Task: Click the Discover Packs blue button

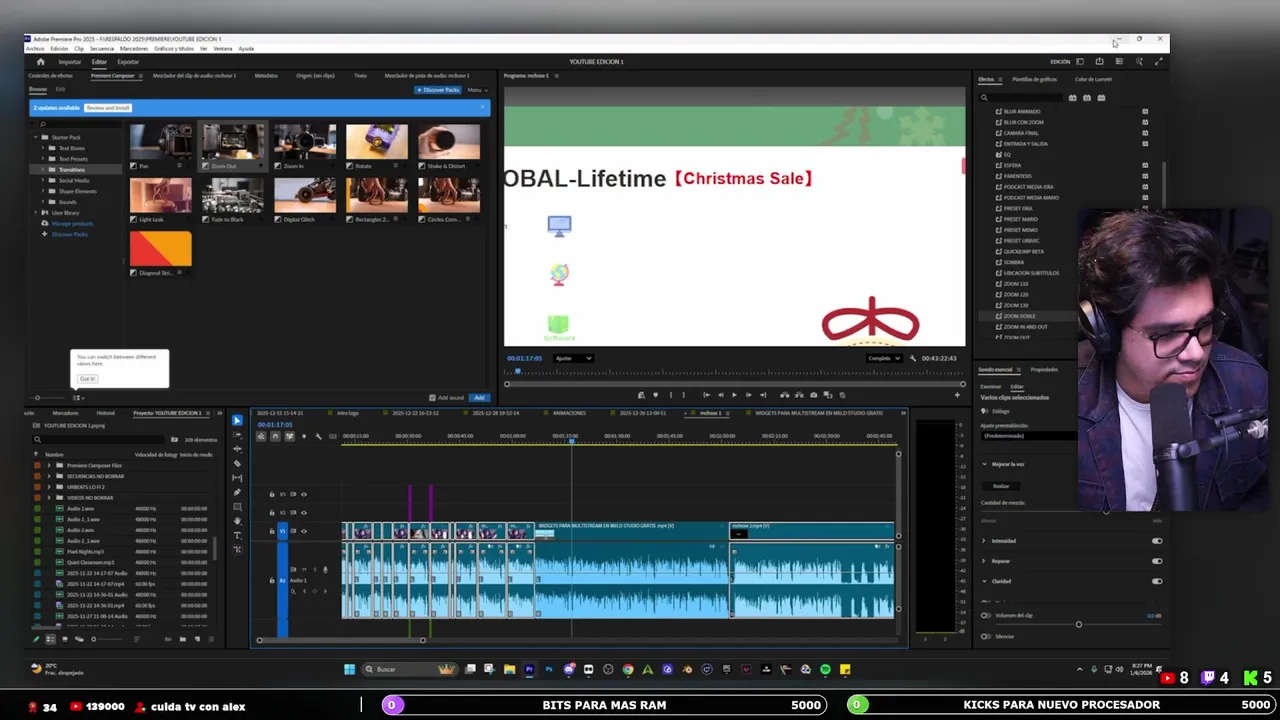Action: 438,90
